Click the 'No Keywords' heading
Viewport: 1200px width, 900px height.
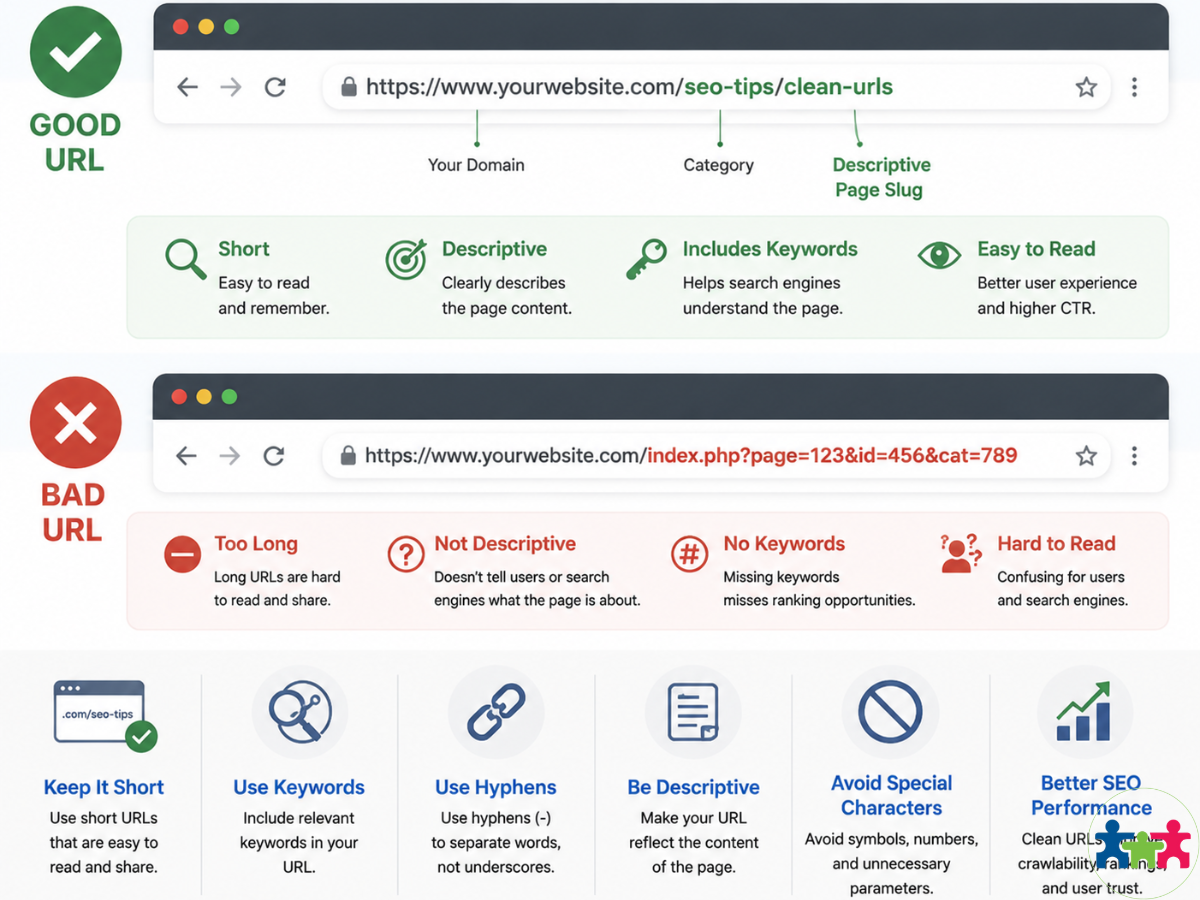(784, 544)
